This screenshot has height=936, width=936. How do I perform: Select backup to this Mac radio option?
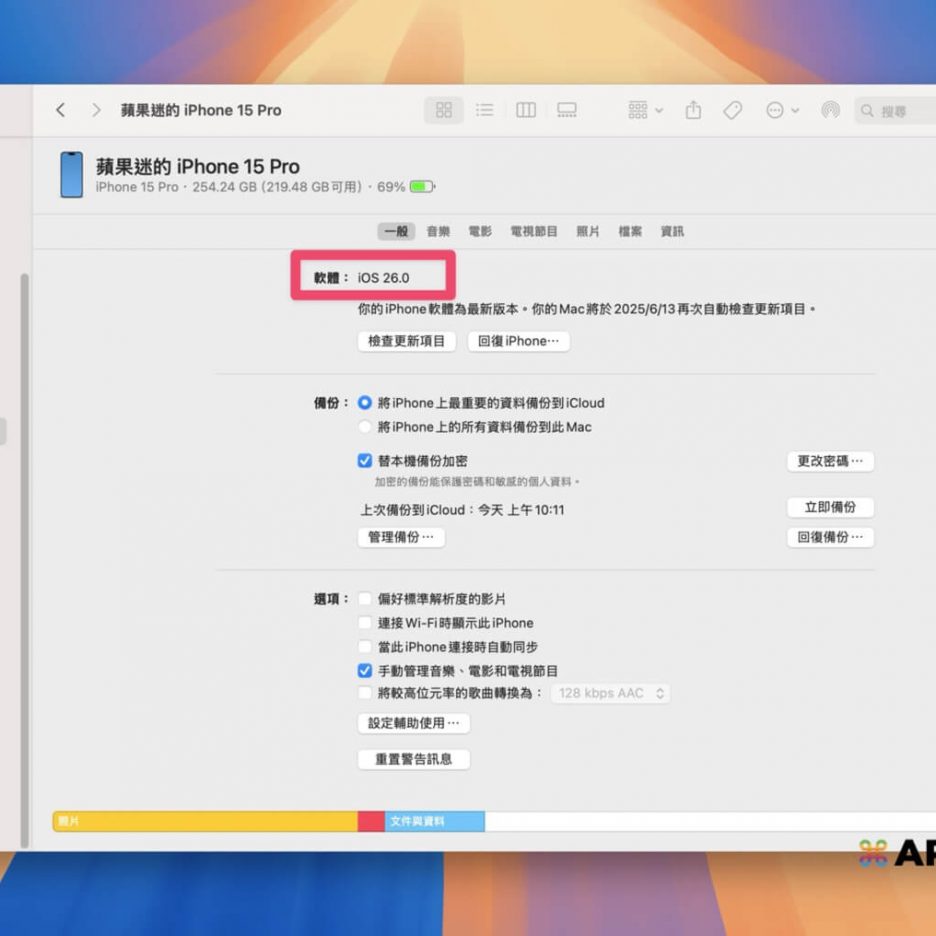point(365,427)
